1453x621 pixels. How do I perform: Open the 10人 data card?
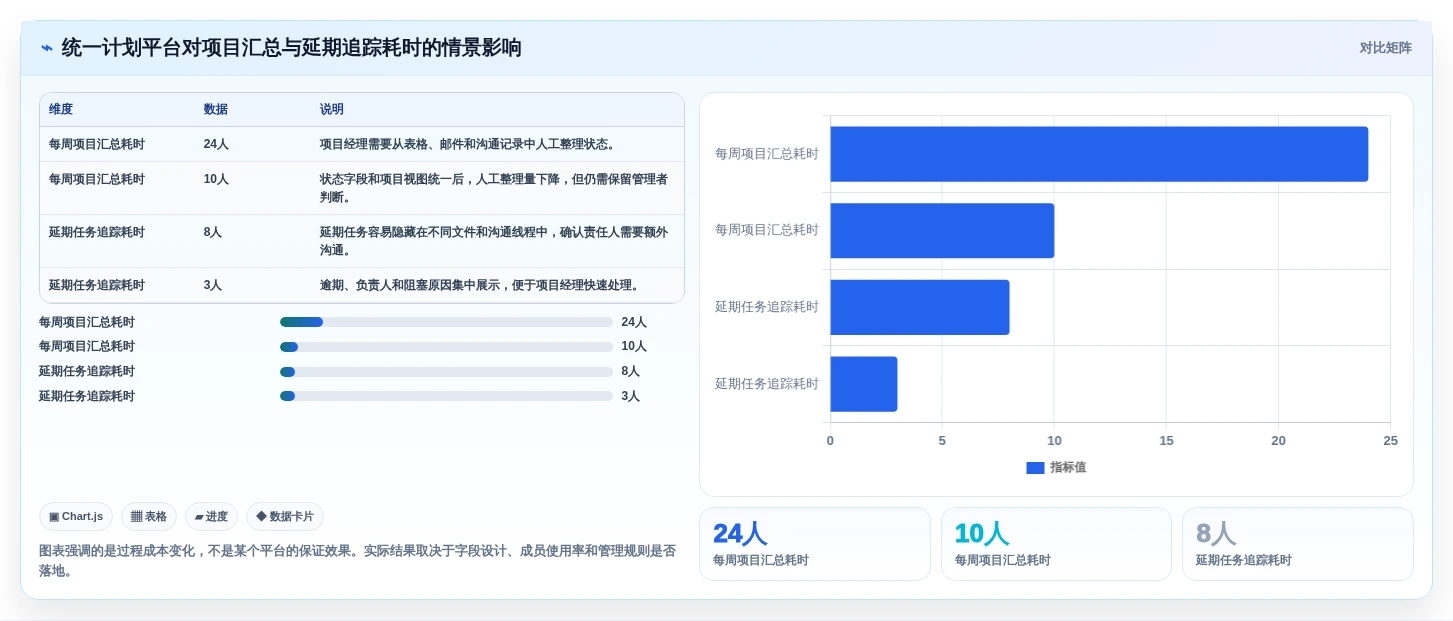(1056, 544)
